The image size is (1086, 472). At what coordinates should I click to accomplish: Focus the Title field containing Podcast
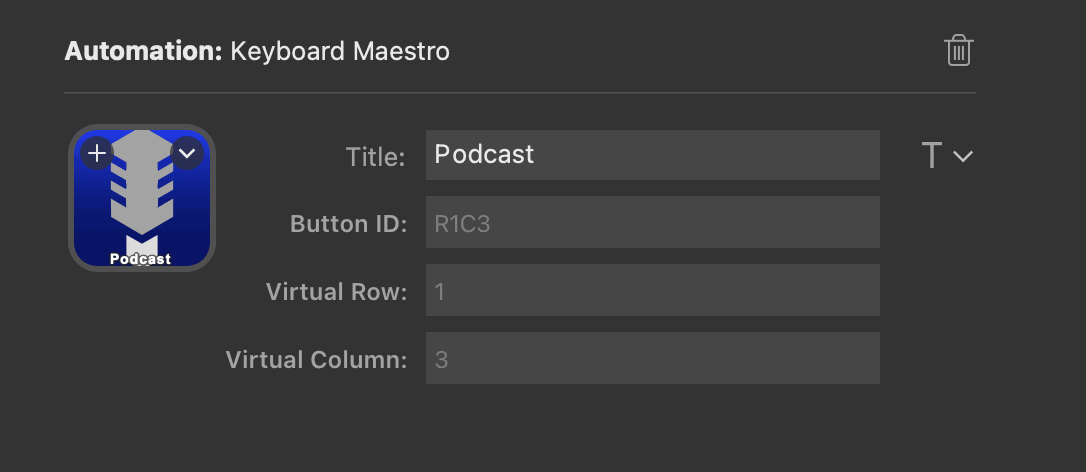tap(652, 155)
